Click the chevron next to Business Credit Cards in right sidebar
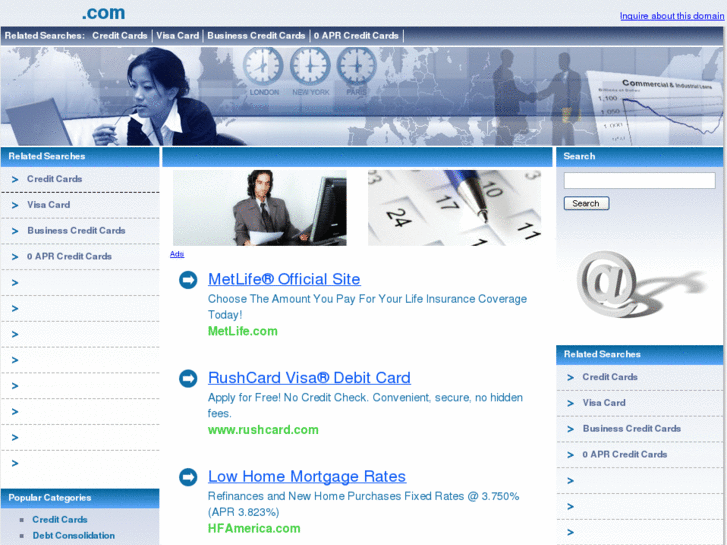Screen dimensions: 727x545 (x=570, y=429)
